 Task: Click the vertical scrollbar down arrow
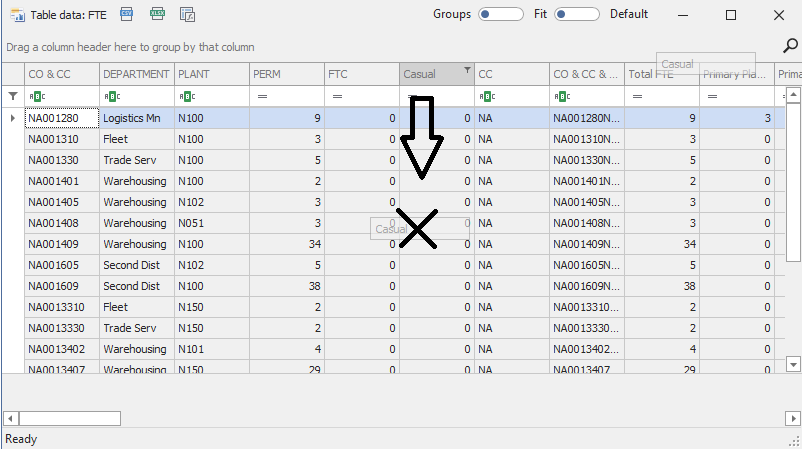[792, 364]
